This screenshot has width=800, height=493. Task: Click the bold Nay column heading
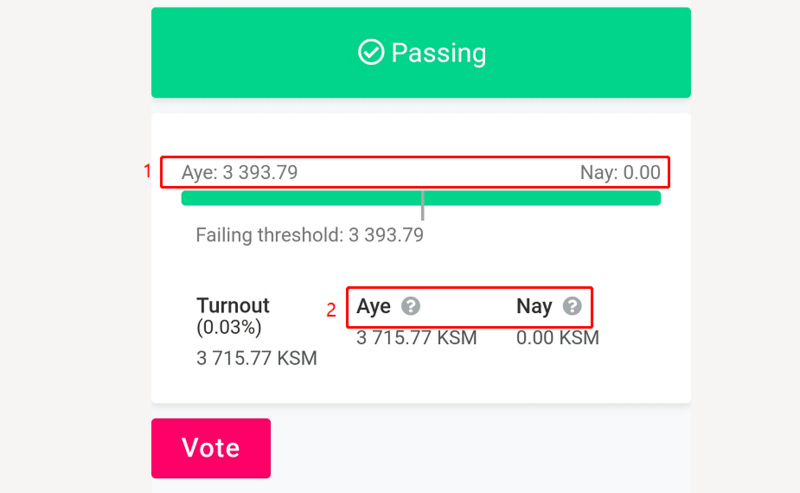click(534, 306)
